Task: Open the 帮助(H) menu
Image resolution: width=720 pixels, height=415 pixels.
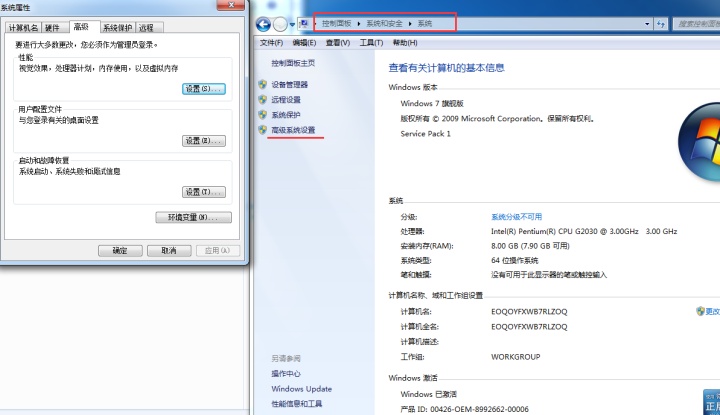Action: point(405,43)
